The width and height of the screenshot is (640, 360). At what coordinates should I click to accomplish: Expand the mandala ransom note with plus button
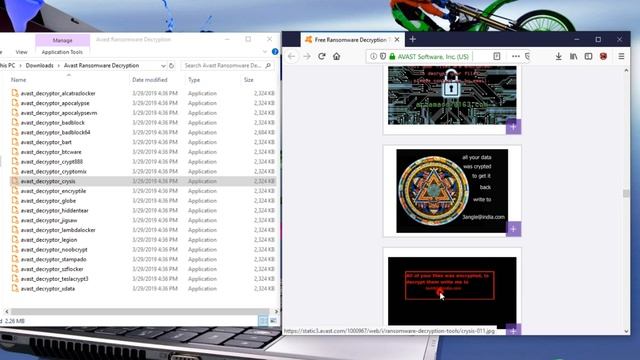coord(513,229)
